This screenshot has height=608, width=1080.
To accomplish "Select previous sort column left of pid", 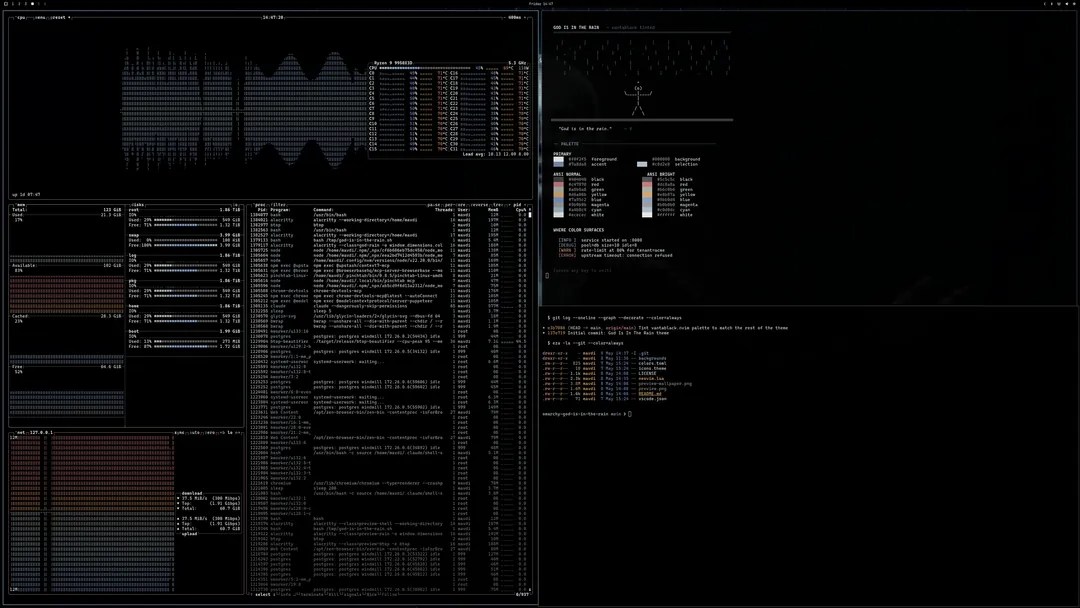I will point(508,205).
